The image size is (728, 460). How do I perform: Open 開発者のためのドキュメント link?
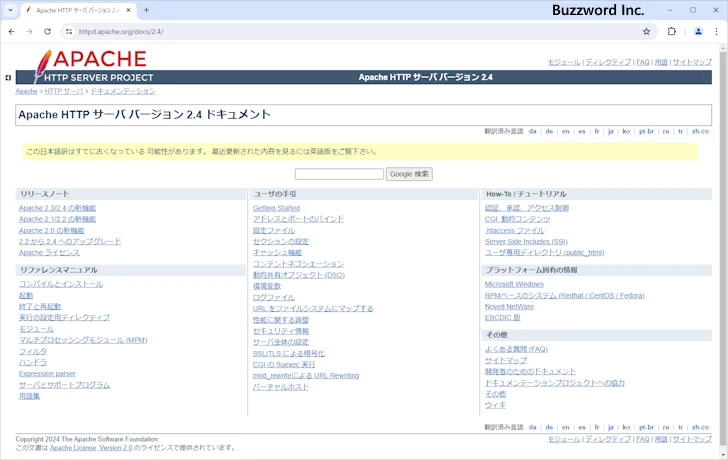tap(530, 372)
